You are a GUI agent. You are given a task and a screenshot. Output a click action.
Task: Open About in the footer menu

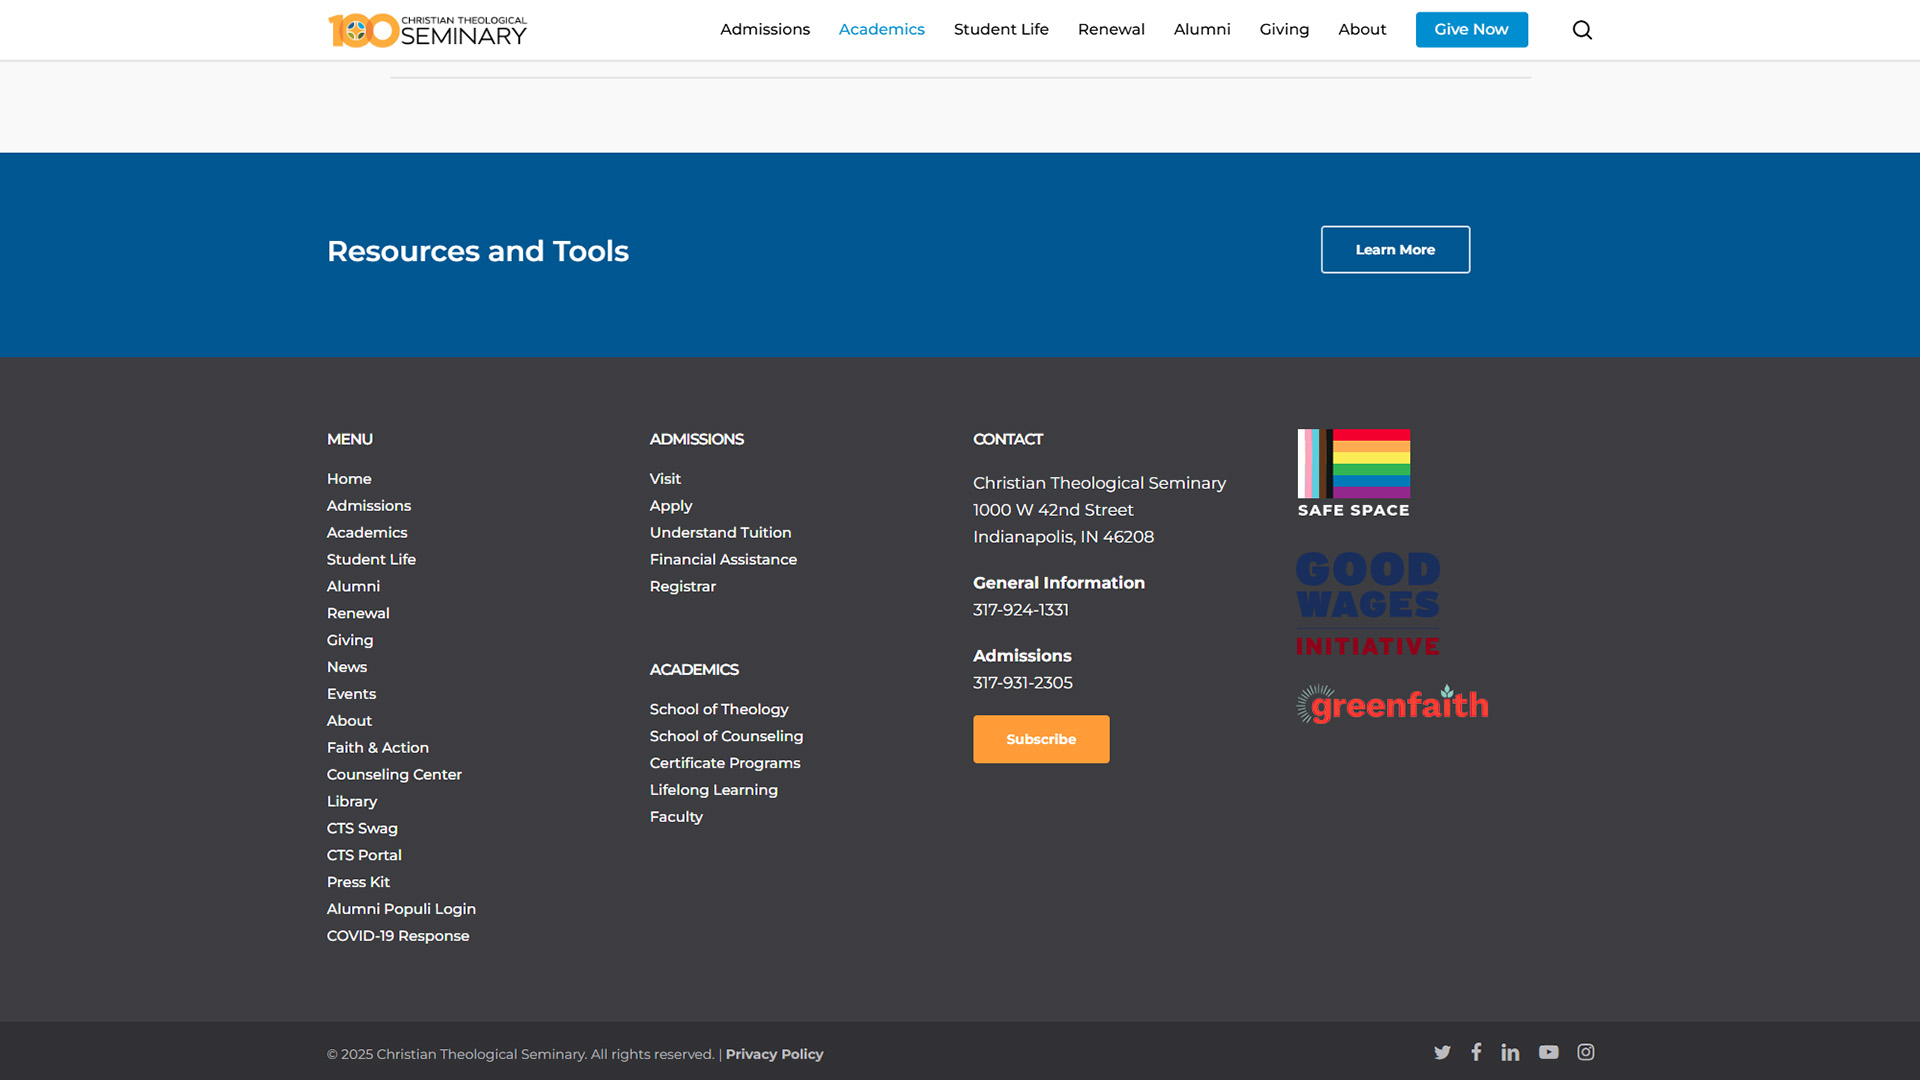349,721
